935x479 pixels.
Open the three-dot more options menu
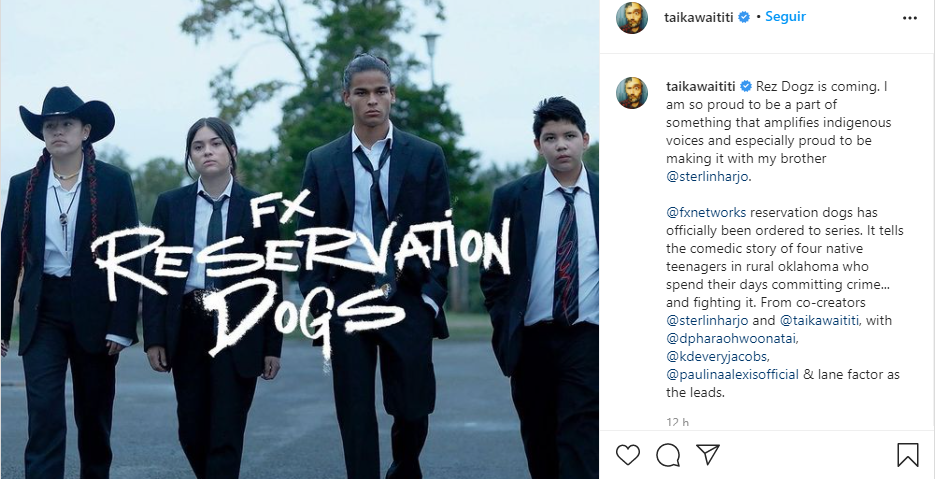coord(909,18)
